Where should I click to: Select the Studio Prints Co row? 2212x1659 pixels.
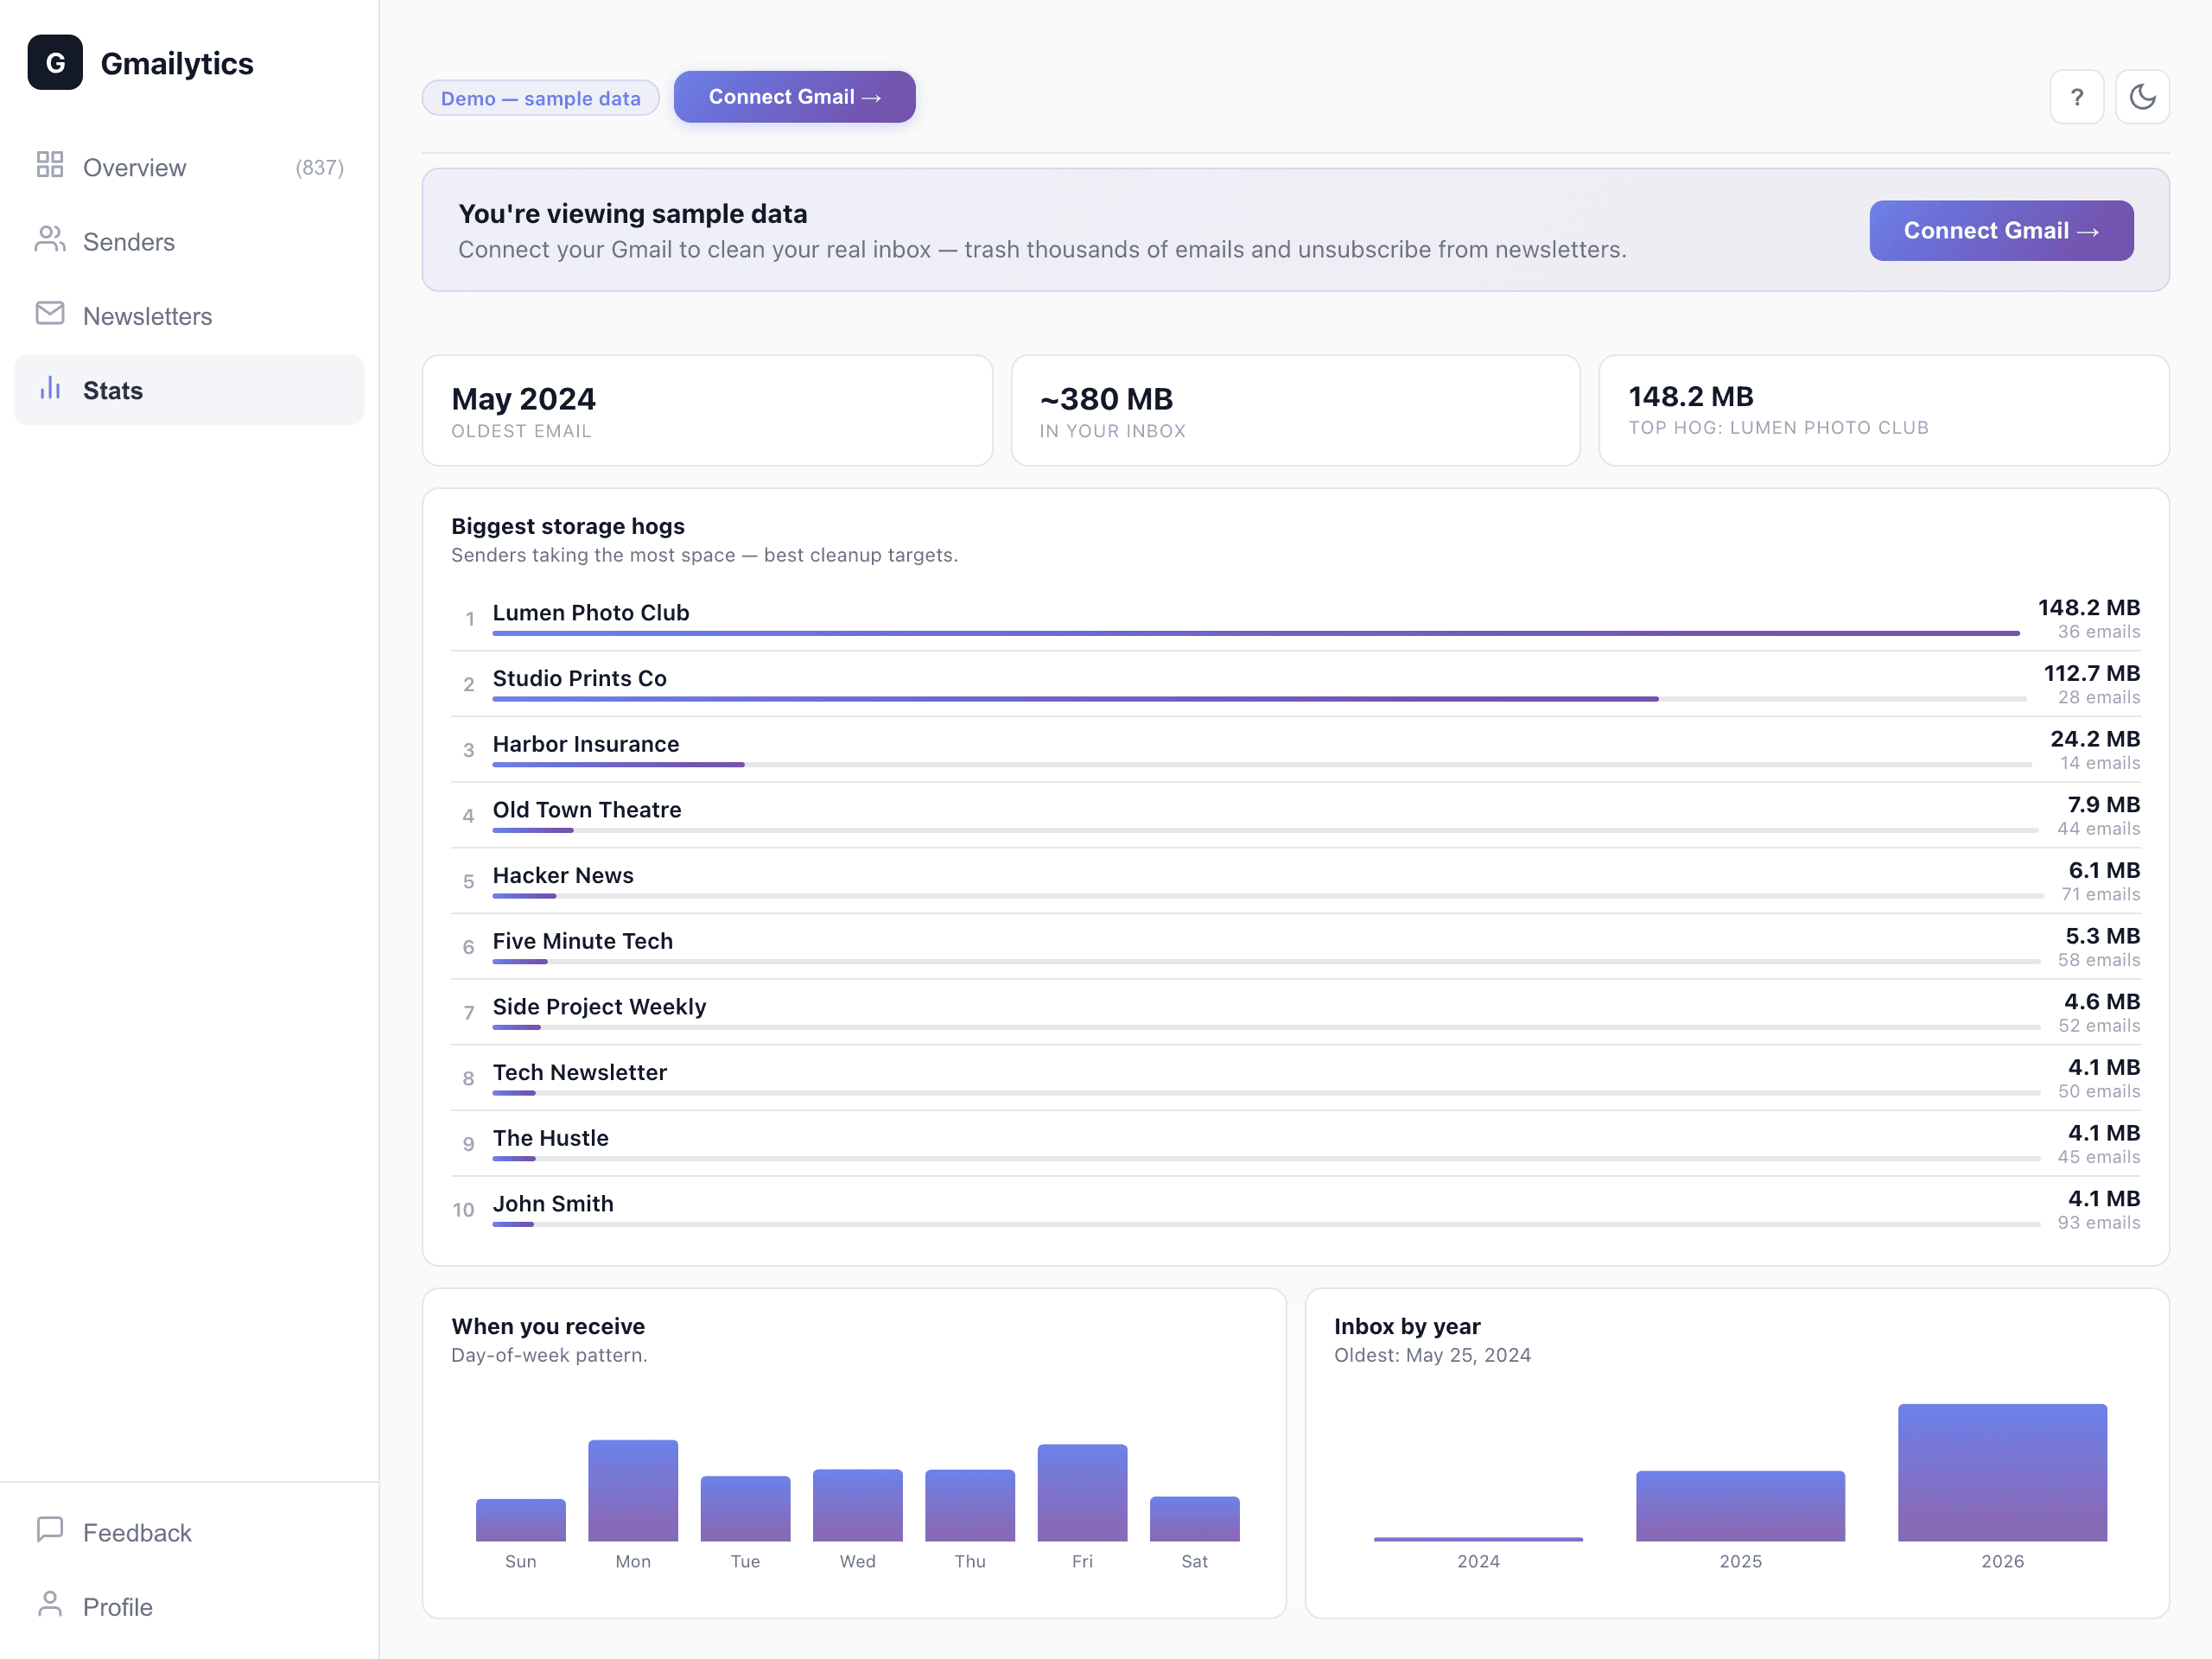(1296, 684)
